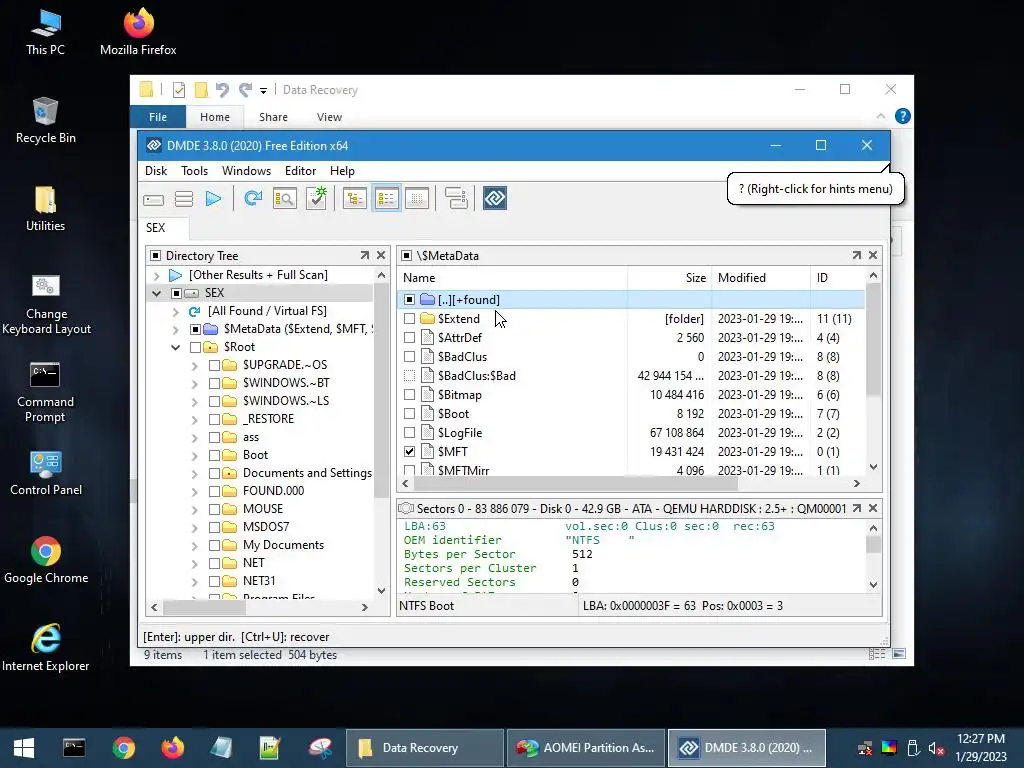Check the $LogFile checkbox
1024x768 pixels.
tap(409, 432)
